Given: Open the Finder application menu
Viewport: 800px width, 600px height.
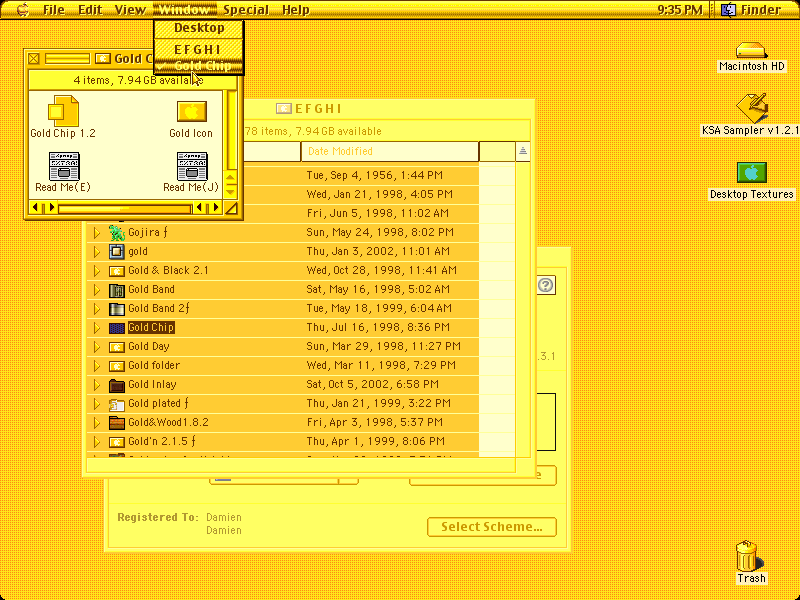Looking at the screenshot, I should pyautogui.click(x=752, y=10).
